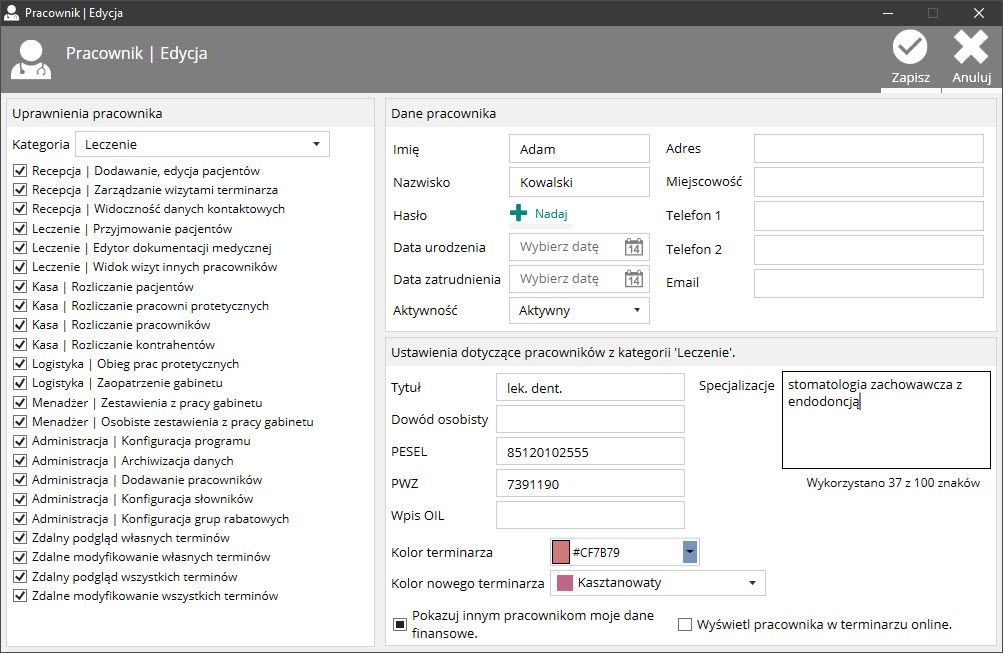Click the Tytuł field with lek. dent.

pos(590,388)
